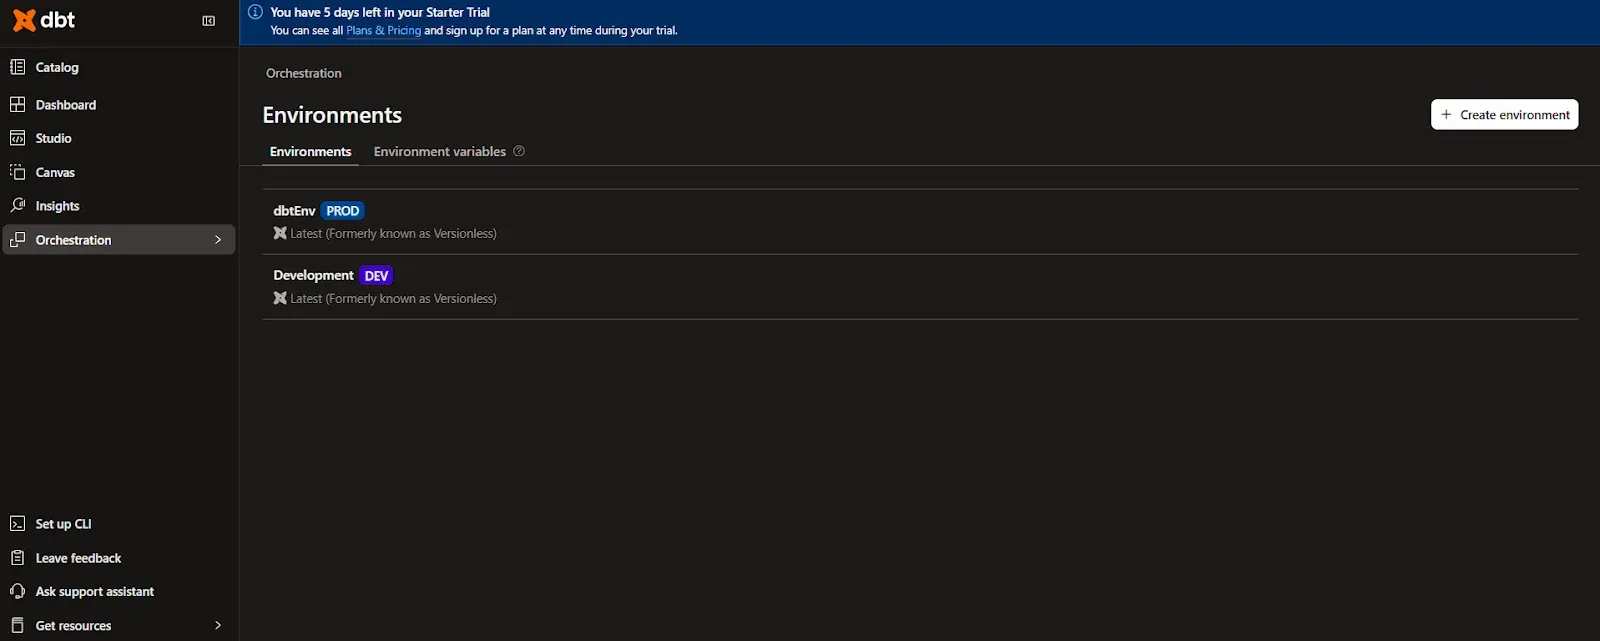Viewport: 1600px width, 641px height.
Task: Open the dbtEnv environment
Action: 294,211
